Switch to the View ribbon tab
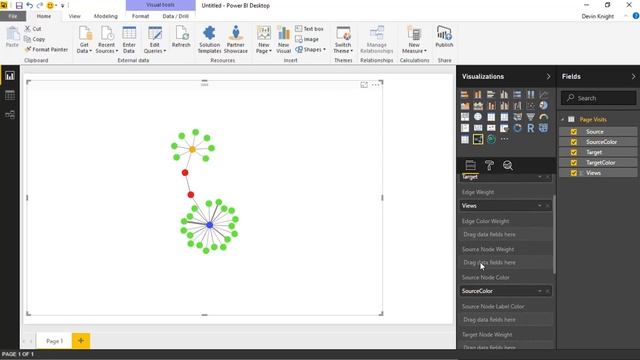The height and width of the screenshot is (360, 640). tap(74, 16)
